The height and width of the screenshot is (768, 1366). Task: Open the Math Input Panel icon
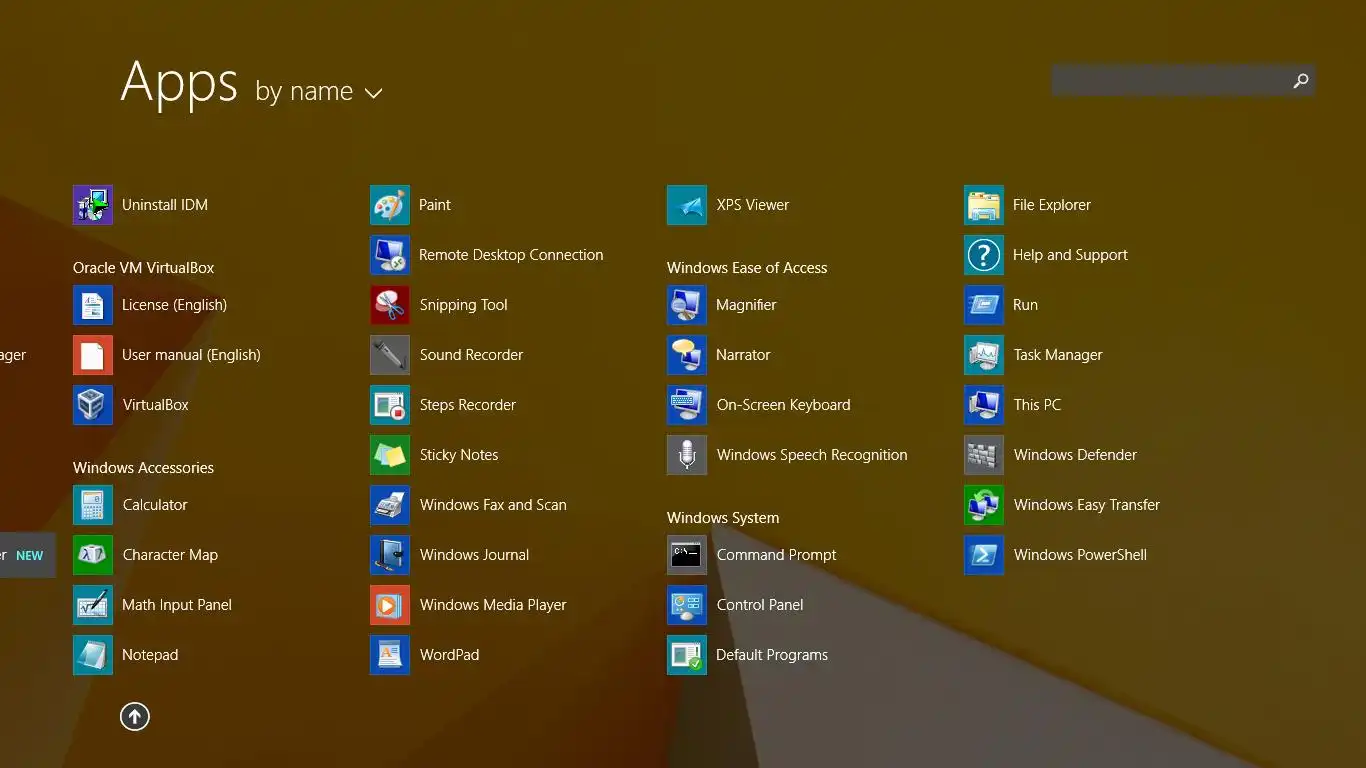tap(93, 605)
